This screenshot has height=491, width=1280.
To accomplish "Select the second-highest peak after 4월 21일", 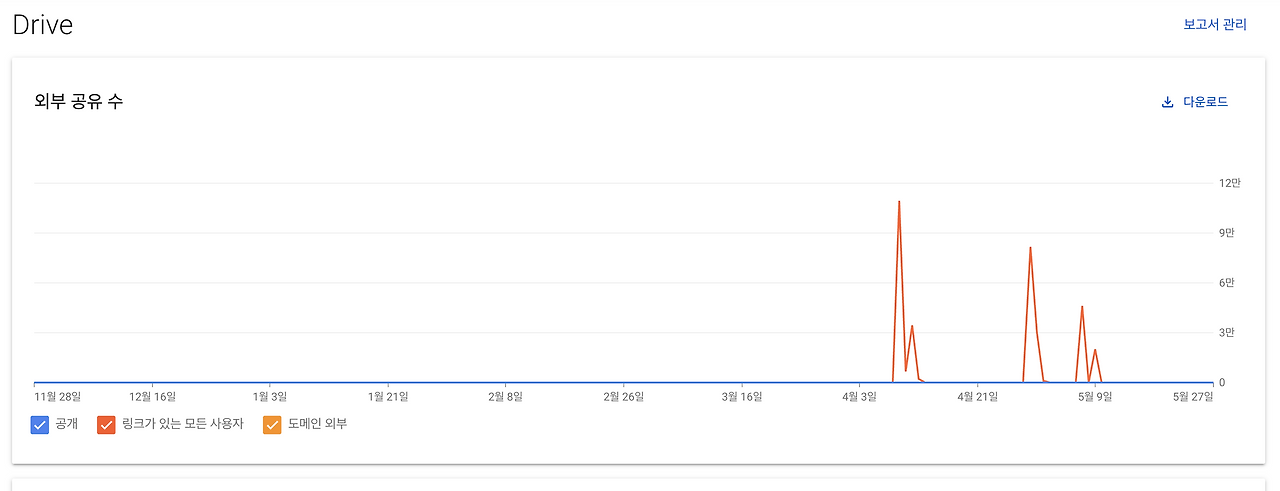I will click(x=1030, y=247).
